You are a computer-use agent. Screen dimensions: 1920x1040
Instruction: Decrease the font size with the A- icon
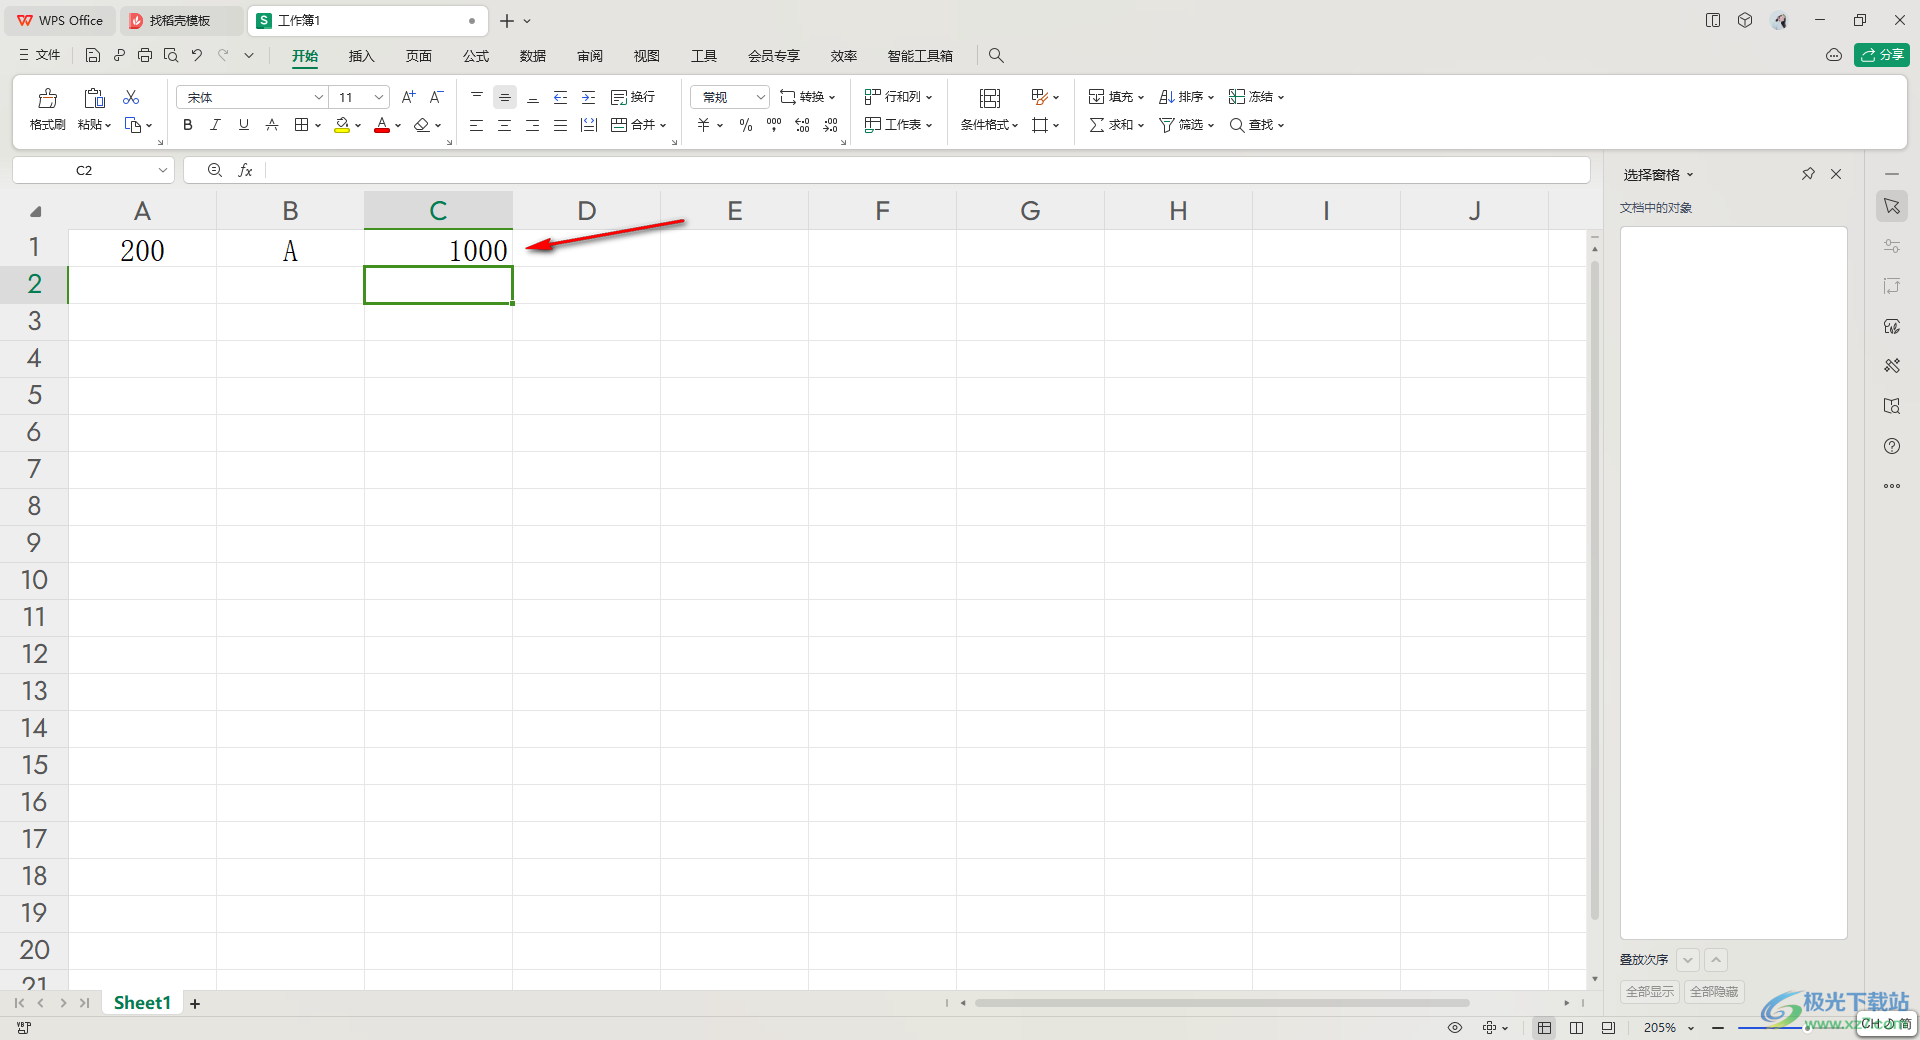tap(436, 97)
